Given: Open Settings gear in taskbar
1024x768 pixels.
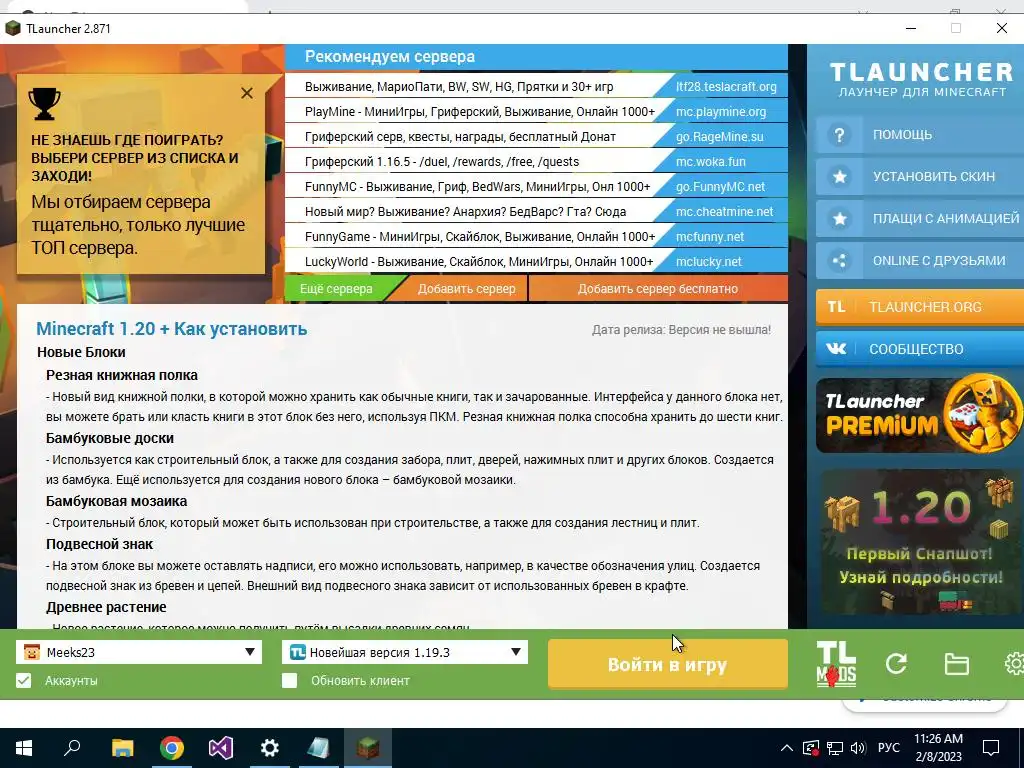Looking at the screenshot, I should (270, 747).
